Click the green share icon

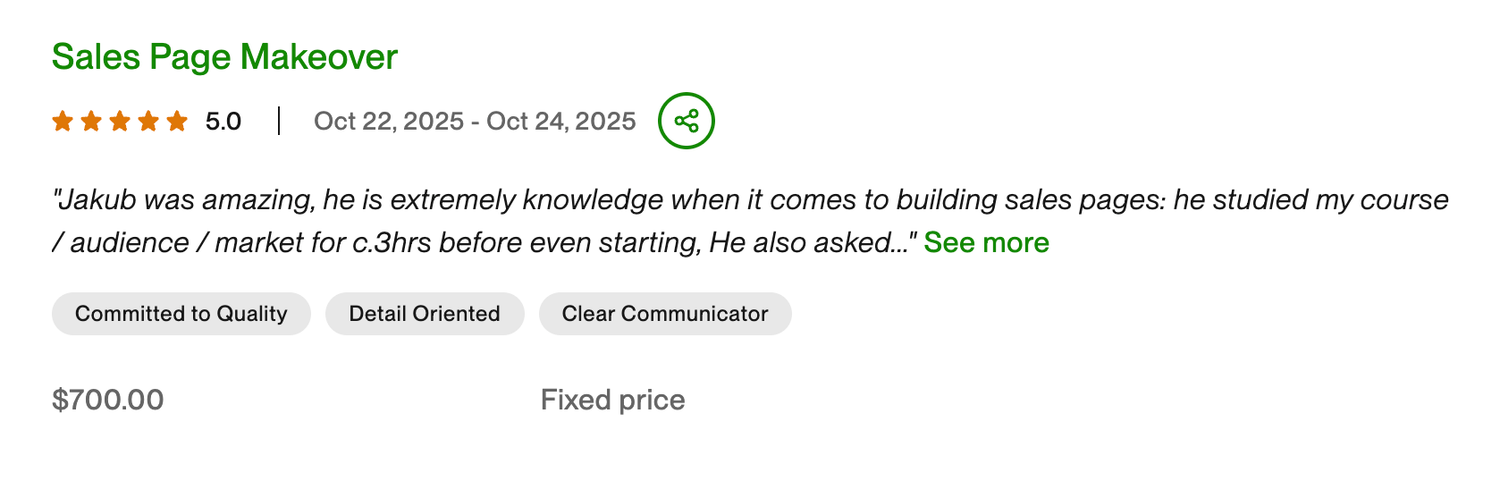[686, 121]
